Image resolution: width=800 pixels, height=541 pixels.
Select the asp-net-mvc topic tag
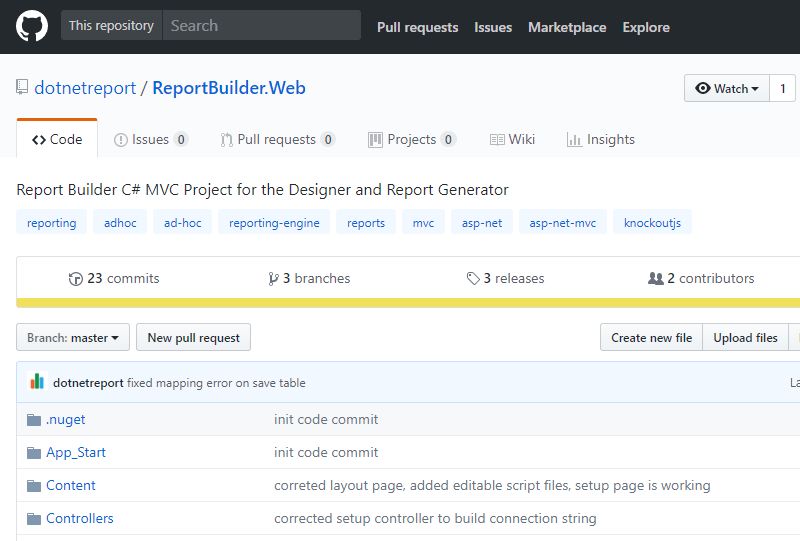tap(563, 223)
